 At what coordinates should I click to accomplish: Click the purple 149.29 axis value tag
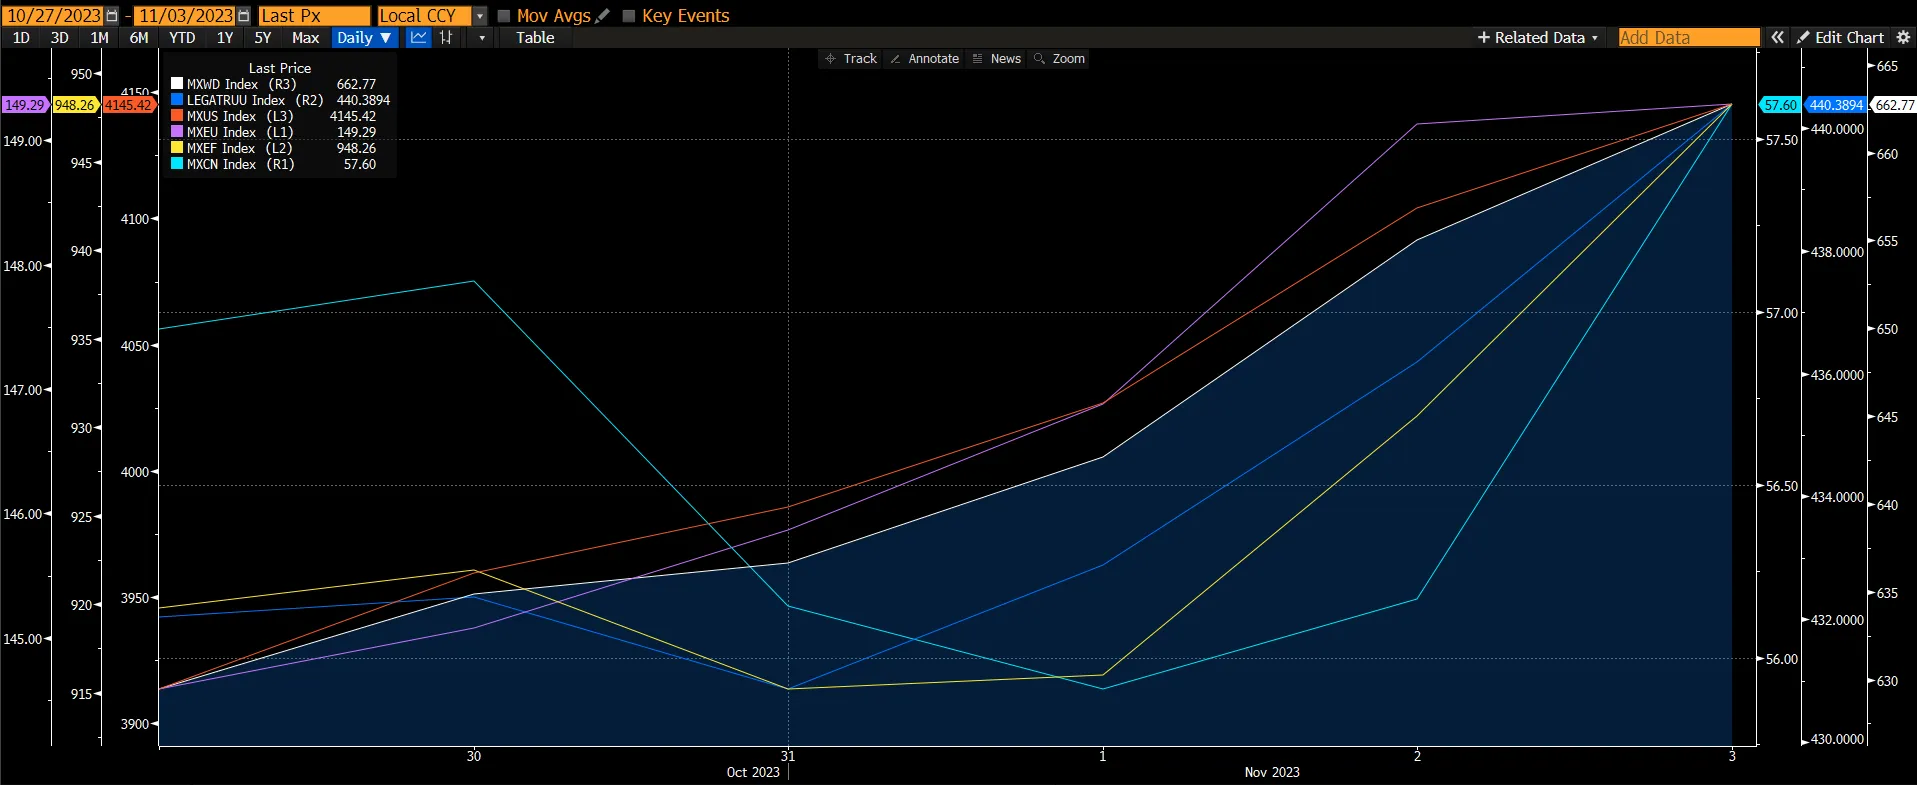pos(25,105)
